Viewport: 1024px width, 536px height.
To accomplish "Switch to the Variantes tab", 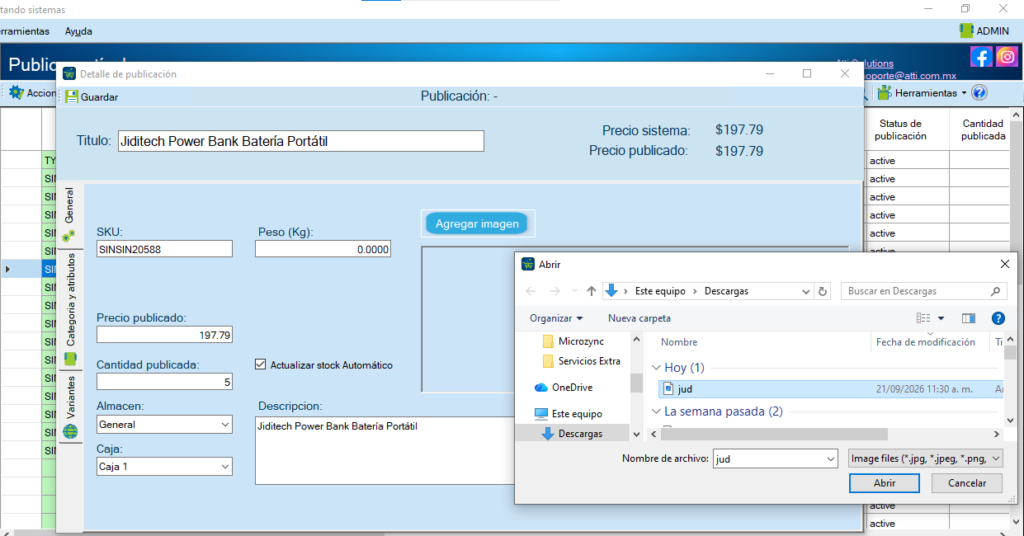I will (x=70, y=407).
